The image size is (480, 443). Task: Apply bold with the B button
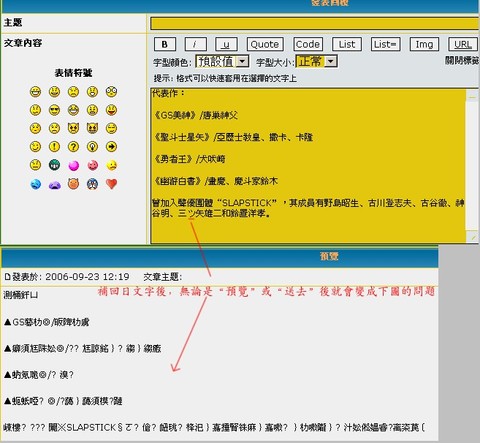click(x=165, y=44)
